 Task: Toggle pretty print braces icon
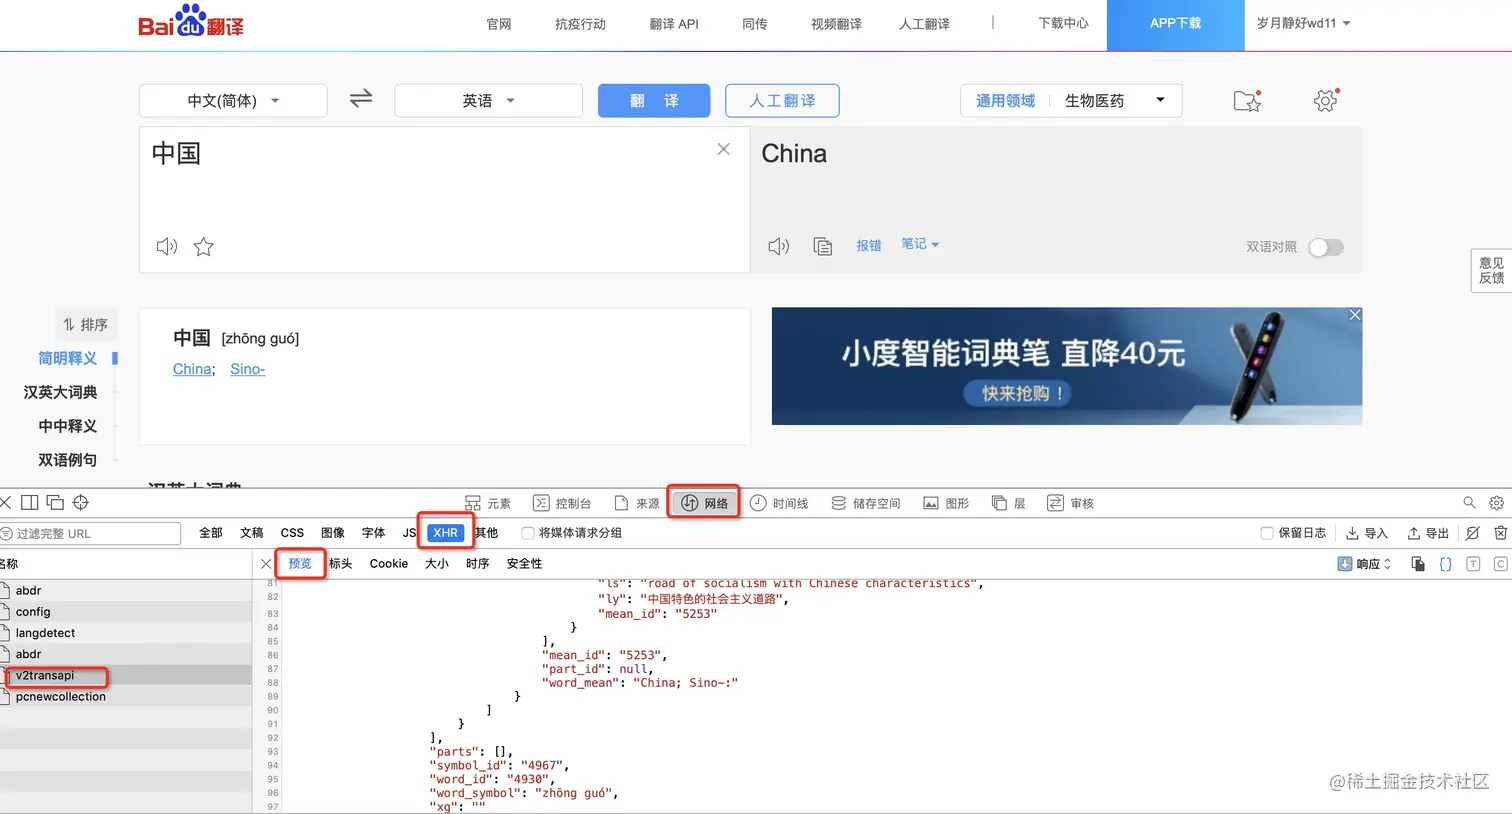pyautogui.click(x=1446, y=564)
